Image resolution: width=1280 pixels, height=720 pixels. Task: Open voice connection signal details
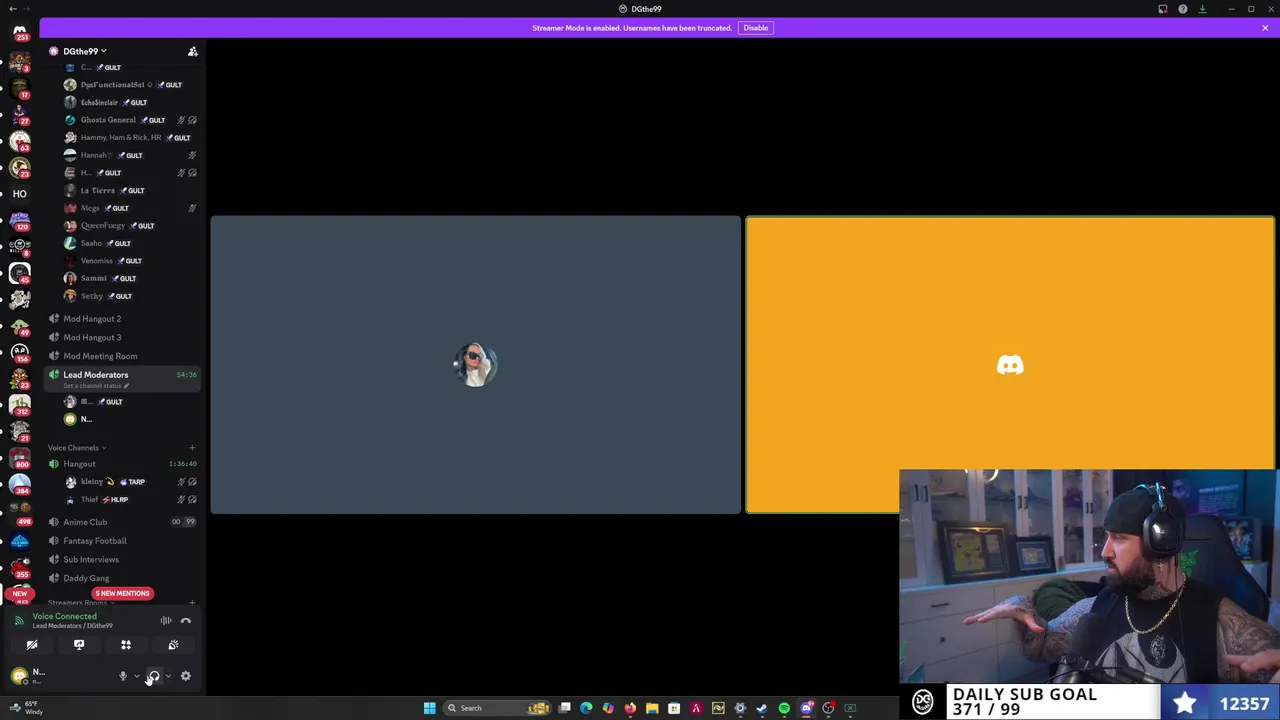coord(19,621)
